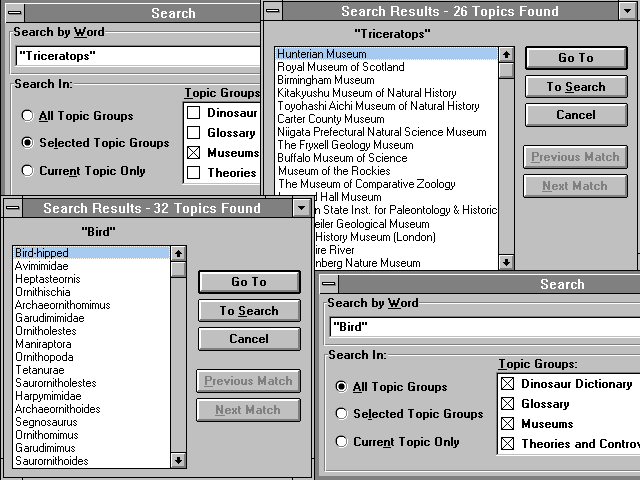Click Next Match in Triceratops results window
The image size is (640, 480).
pyautogui.click(x=575, y=186)
